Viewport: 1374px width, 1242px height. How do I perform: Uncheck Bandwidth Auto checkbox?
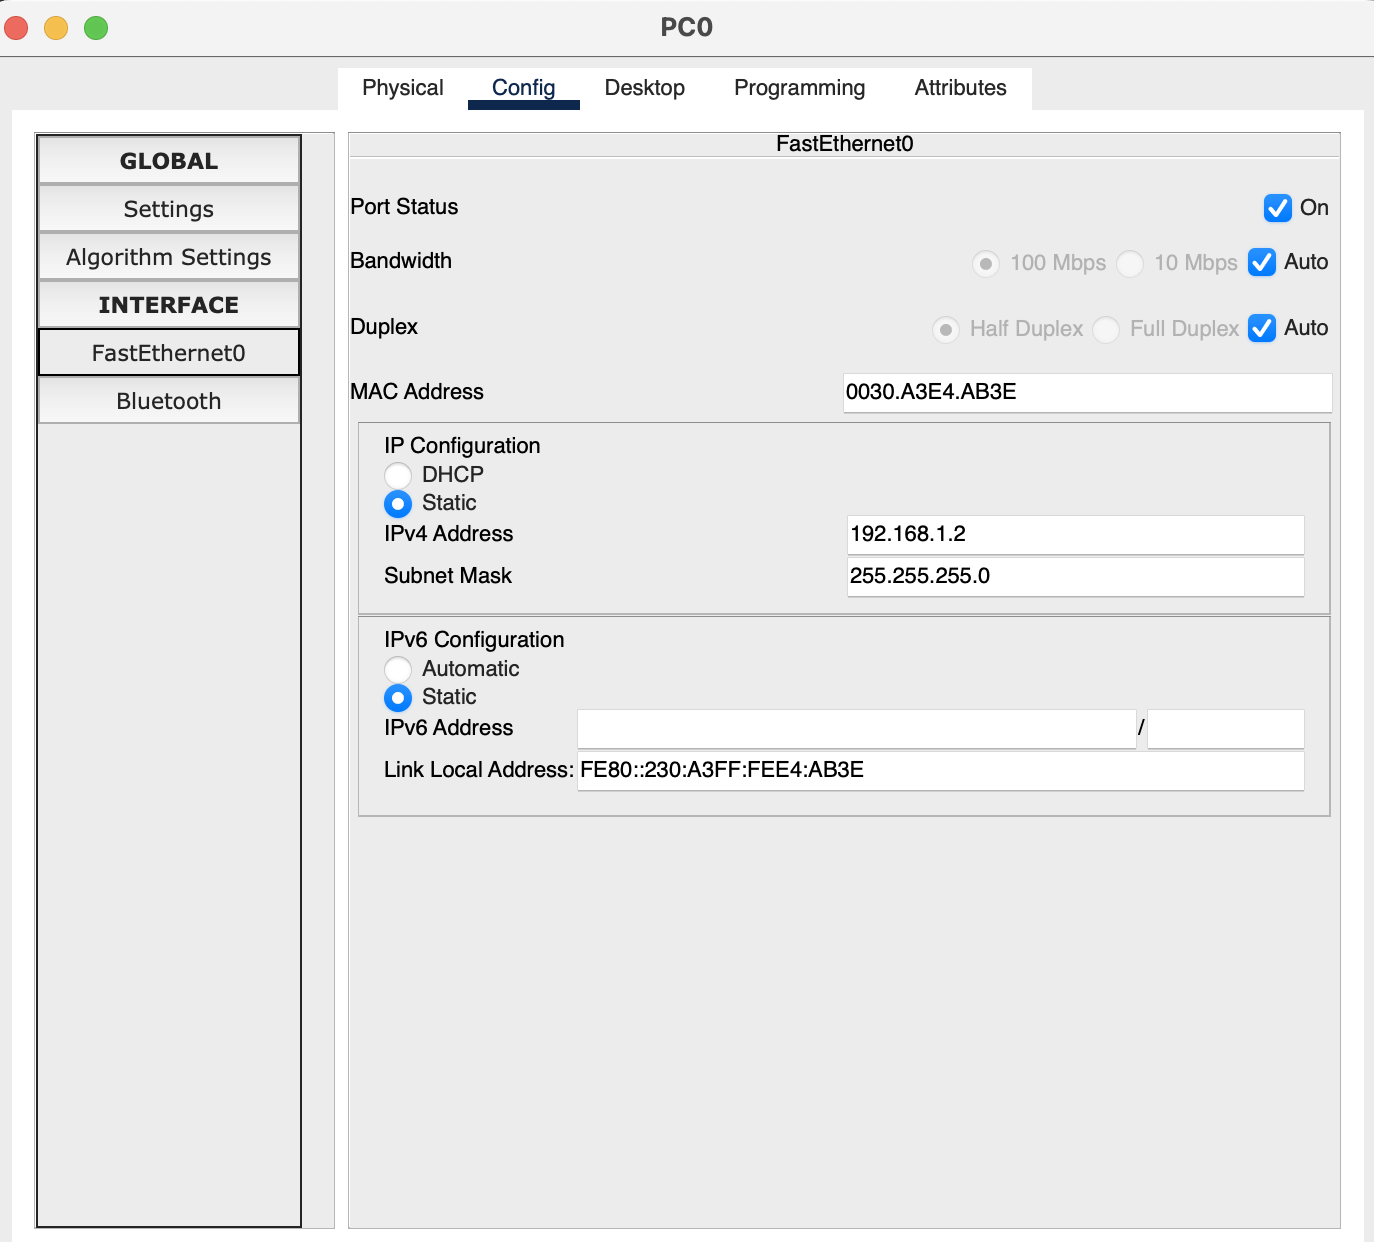[x=1262, y=262]
